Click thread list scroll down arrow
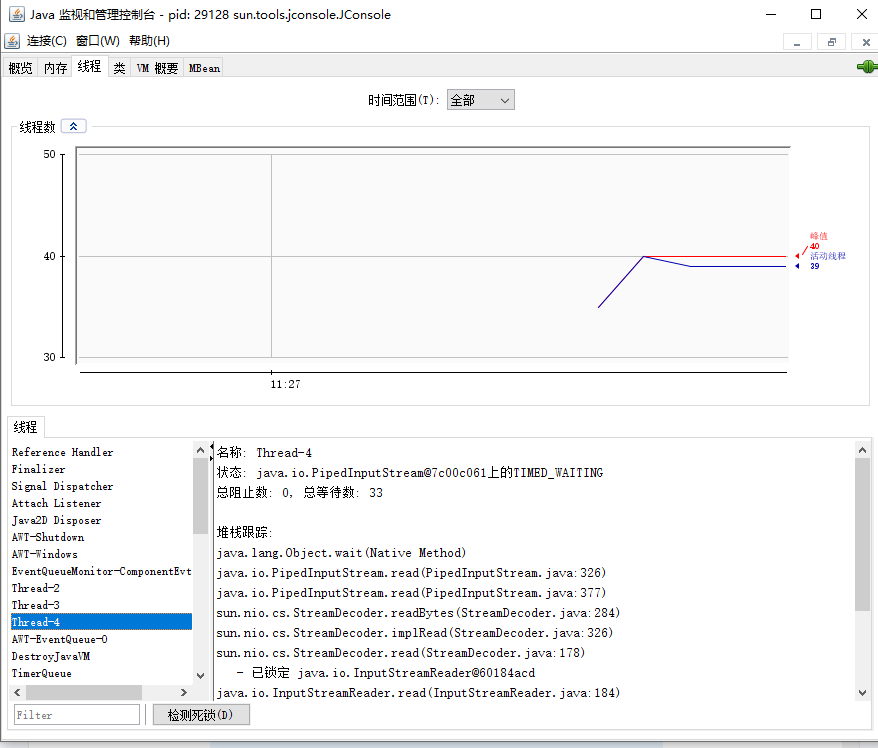This screenshot has width=878, height=748. [200, 676]
